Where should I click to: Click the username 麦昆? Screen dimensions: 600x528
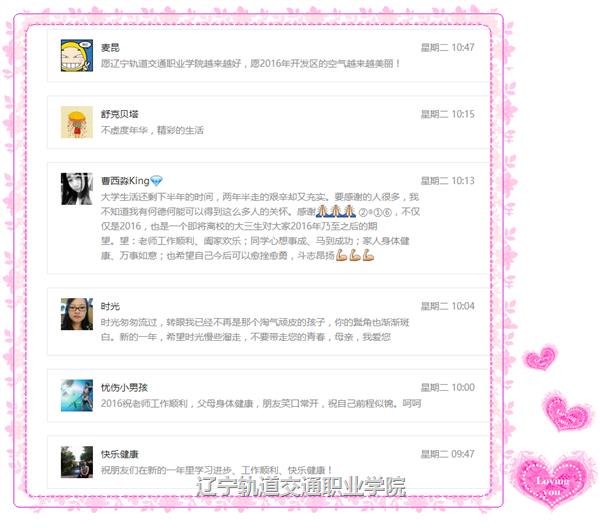(110, 47)
